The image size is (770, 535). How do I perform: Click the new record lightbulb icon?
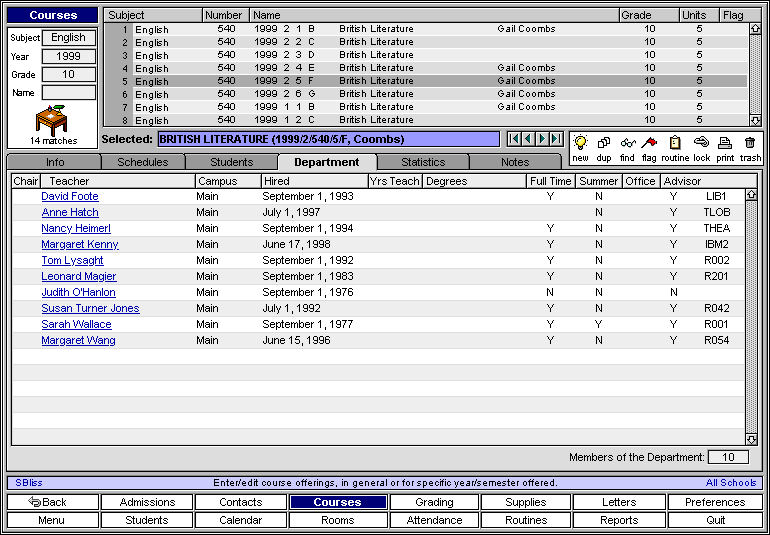[x=580, y=143]
